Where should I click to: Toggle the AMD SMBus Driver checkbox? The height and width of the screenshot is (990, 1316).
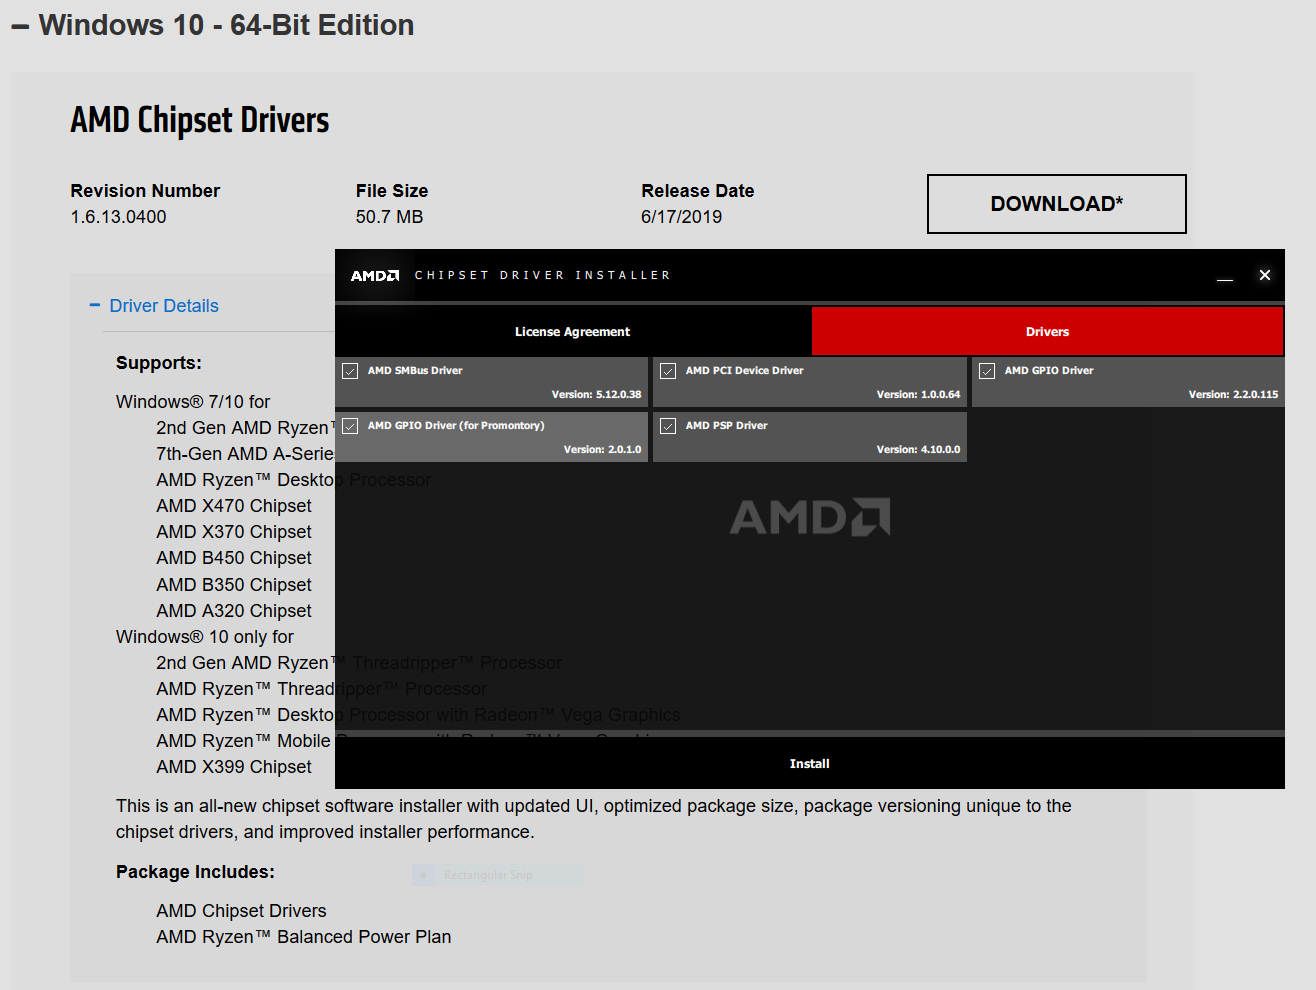(x=350, y=371)
